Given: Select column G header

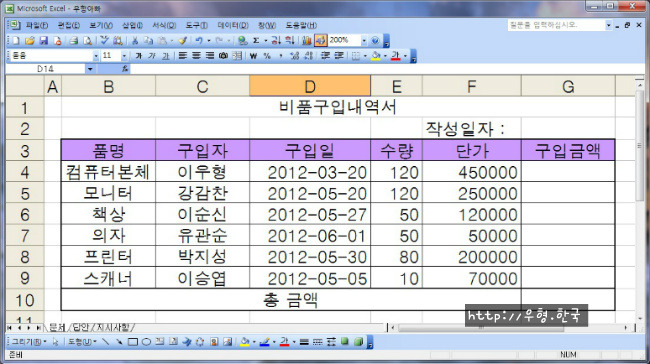Looking at the screenshot, I should click(x=568, y=86).
